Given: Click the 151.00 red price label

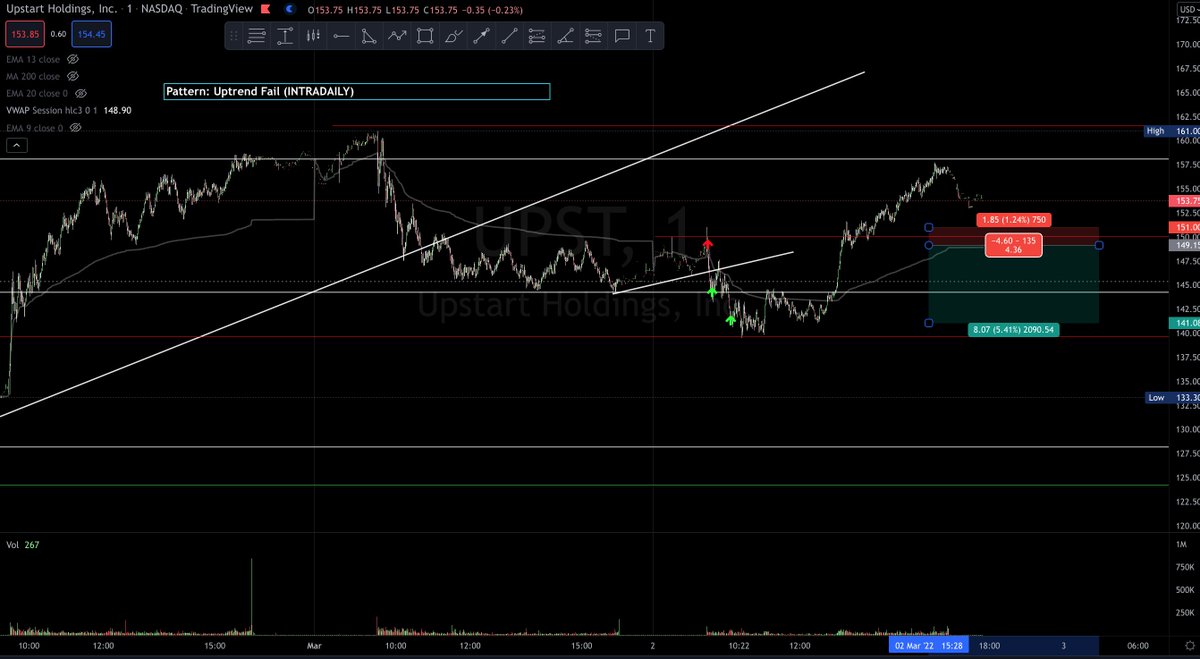Looking at the screenshot, I should point(1183,227).
